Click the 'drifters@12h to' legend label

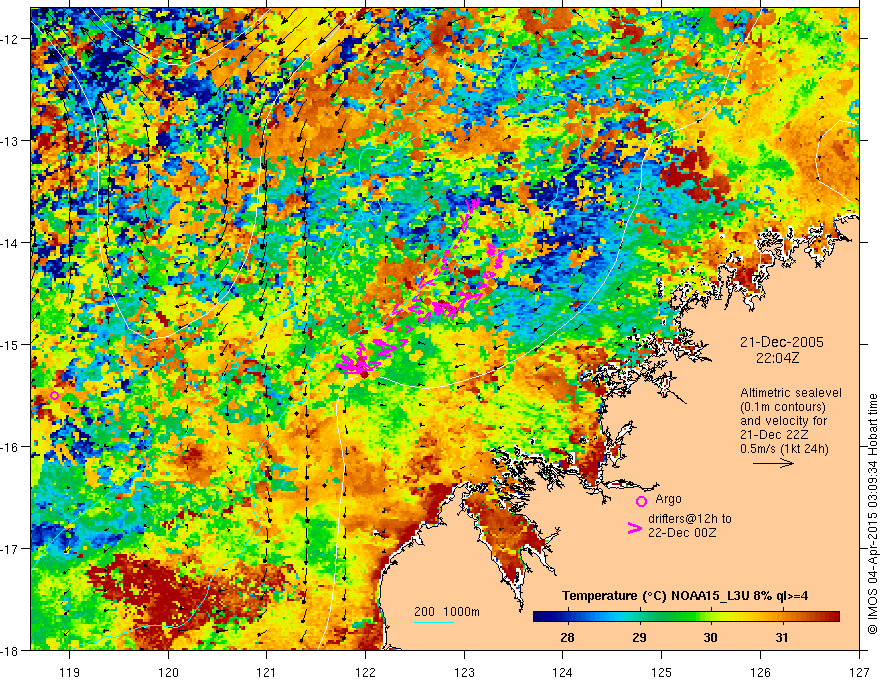[690, 519]
